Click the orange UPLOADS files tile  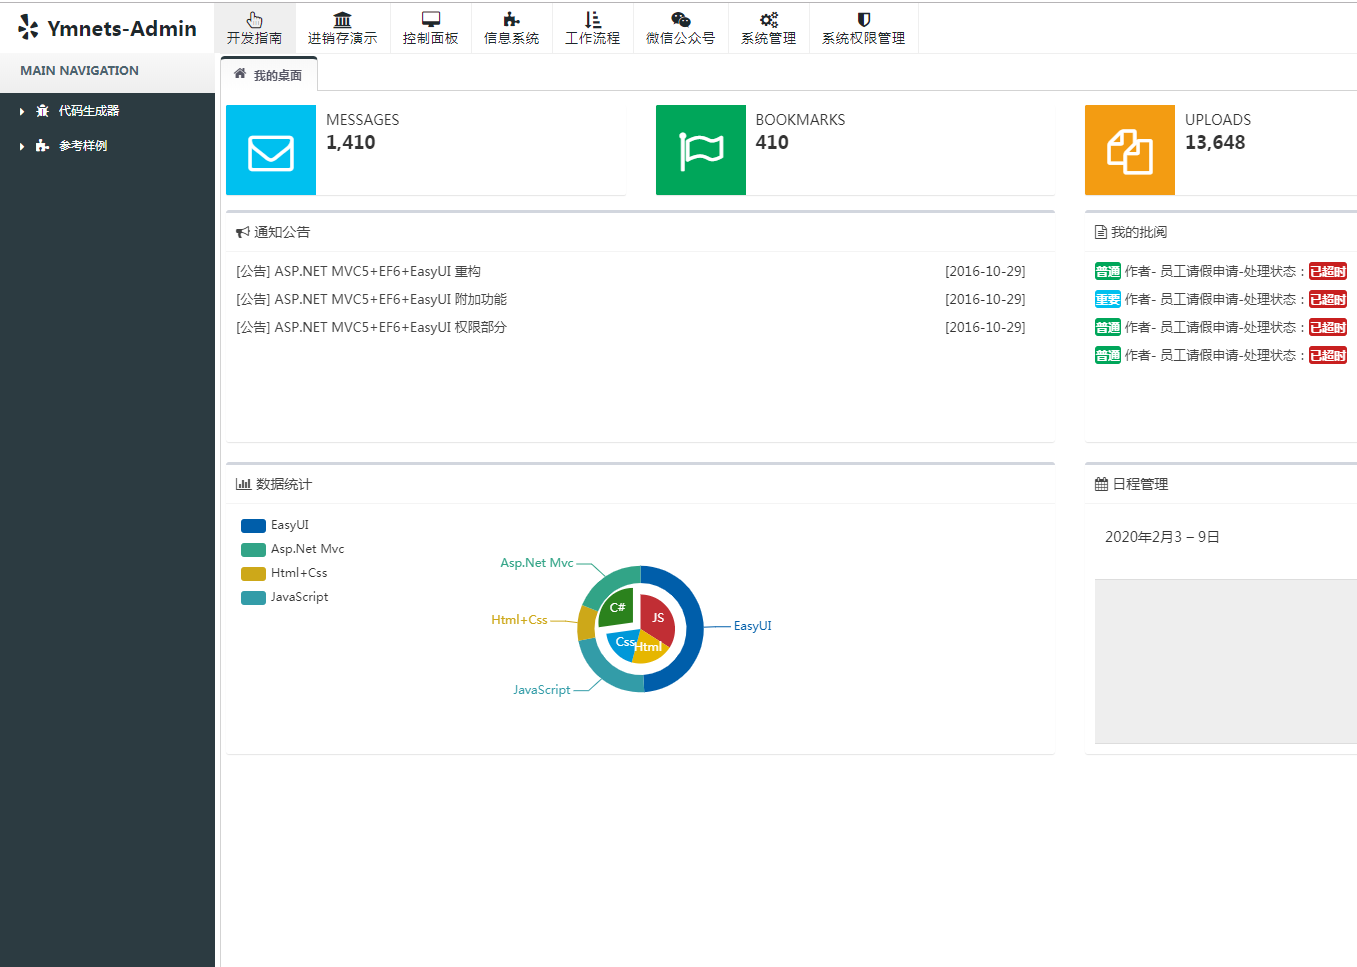point(1130,150)
